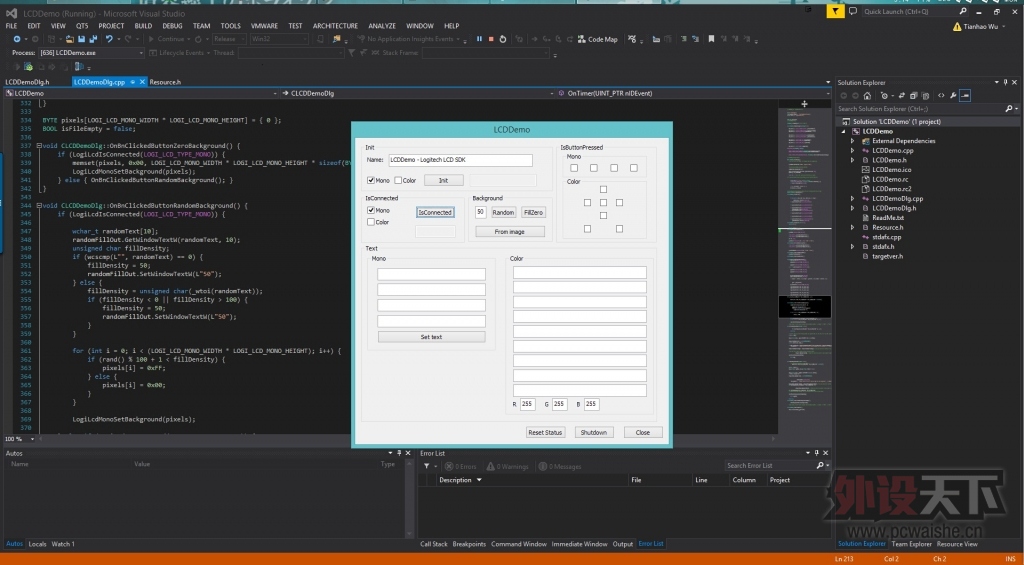Click the View Code icon in Solution Explorer
Screen dimensions: 1024x565
(x=941, y=95)
